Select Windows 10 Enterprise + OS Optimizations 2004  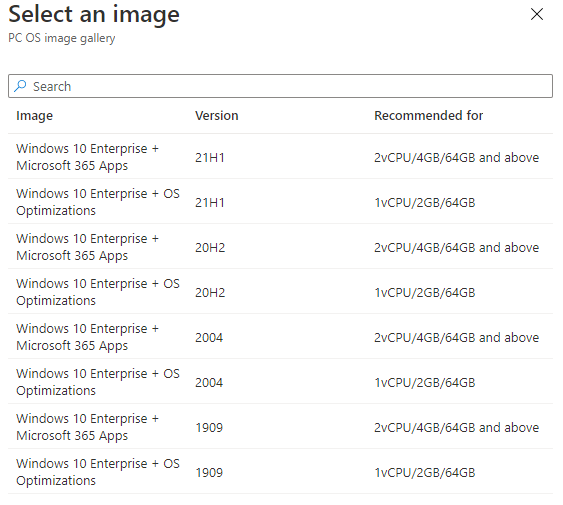point(280,381)
